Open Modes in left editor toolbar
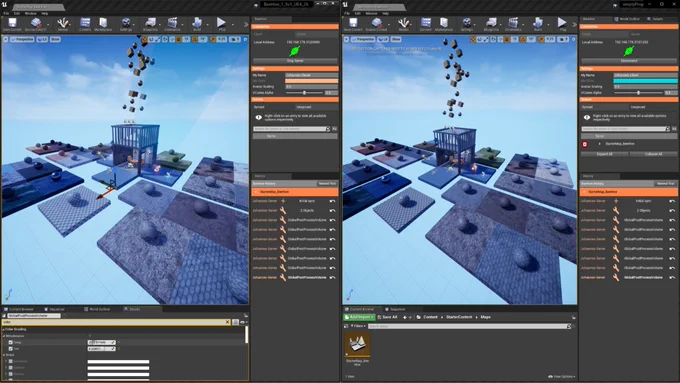This screenshot has height=383, width=680. (63, 24)
